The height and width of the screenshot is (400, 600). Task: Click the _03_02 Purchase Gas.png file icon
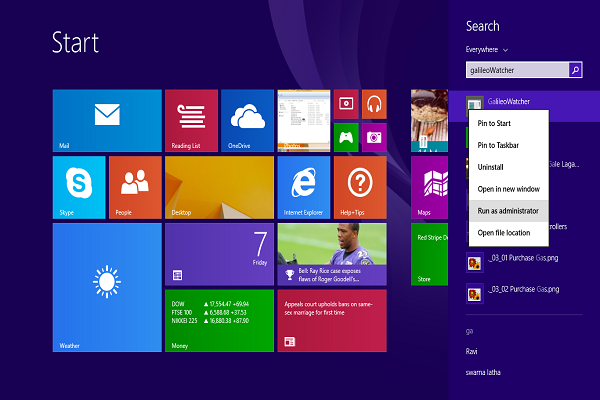coord(474,294)
